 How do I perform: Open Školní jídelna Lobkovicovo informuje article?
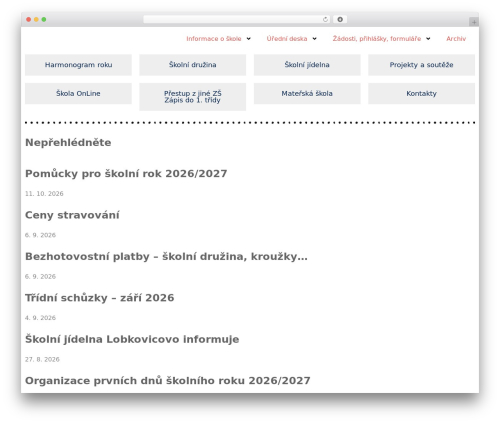coord(132,339)
